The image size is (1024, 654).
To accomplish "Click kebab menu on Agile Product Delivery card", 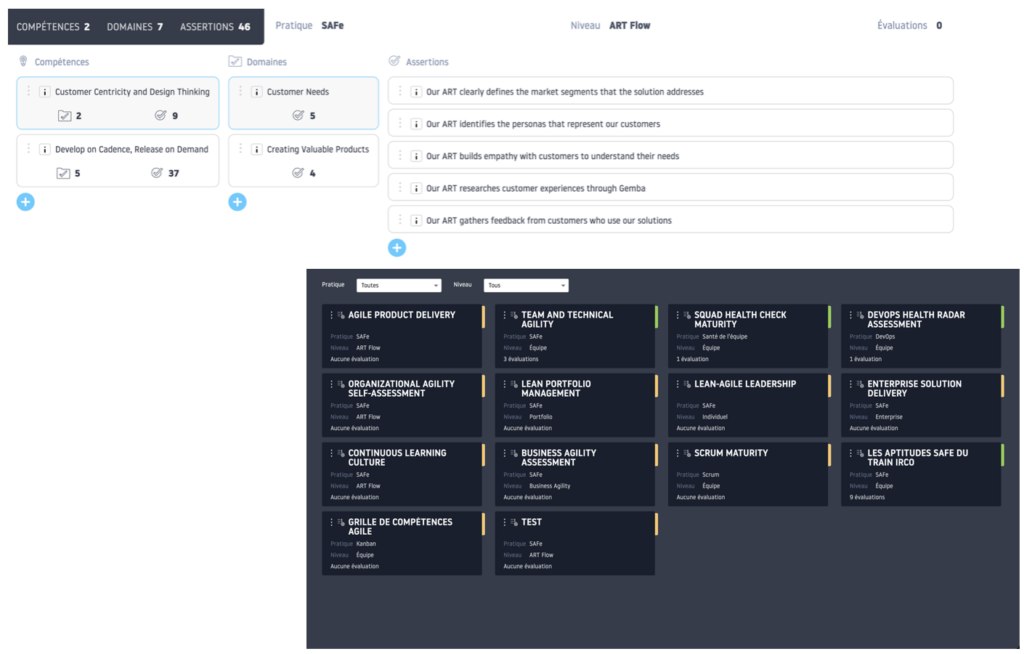I will pyautogui.click(x=331, y=315).
